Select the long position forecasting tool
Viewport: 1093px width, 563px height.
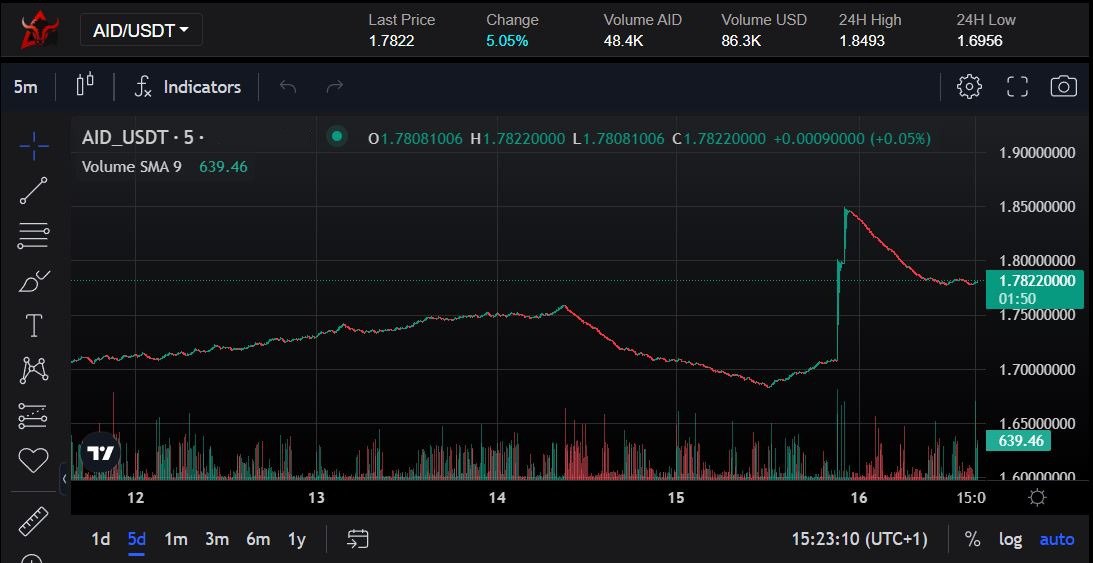click(x=33, y=416)
